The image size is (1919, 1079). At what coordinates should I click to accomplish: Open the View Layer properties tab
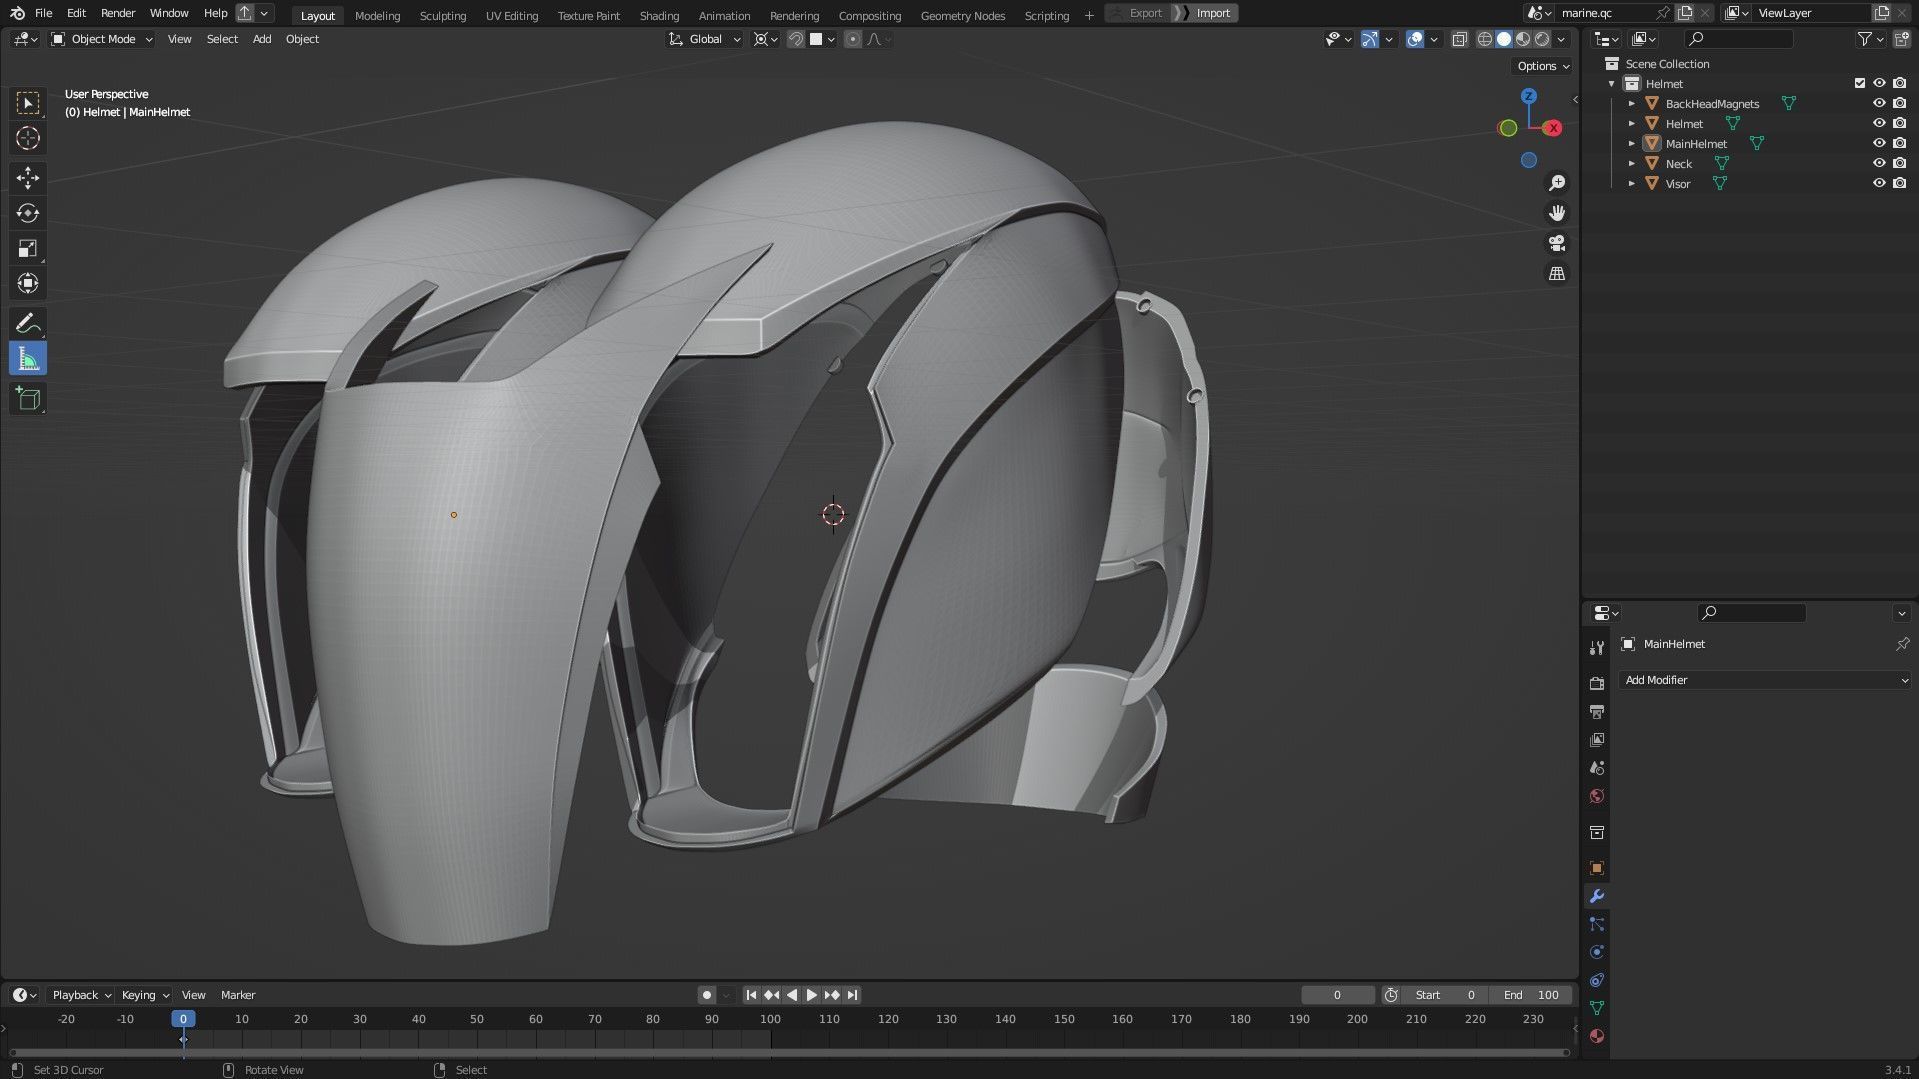[1597, 740]
